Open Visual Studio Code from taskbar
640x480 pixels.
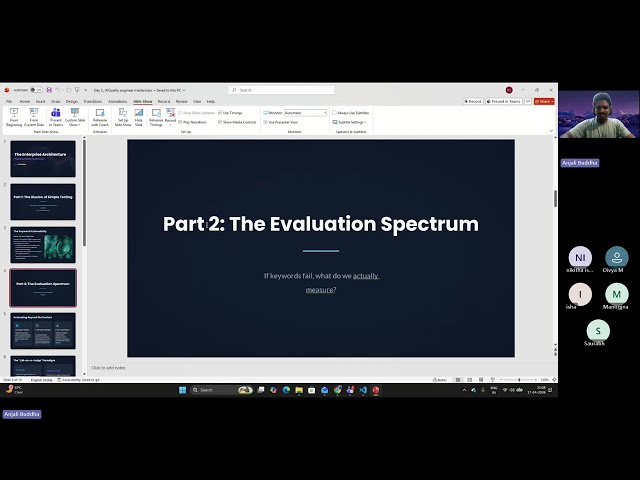click(x=363, y=390)
